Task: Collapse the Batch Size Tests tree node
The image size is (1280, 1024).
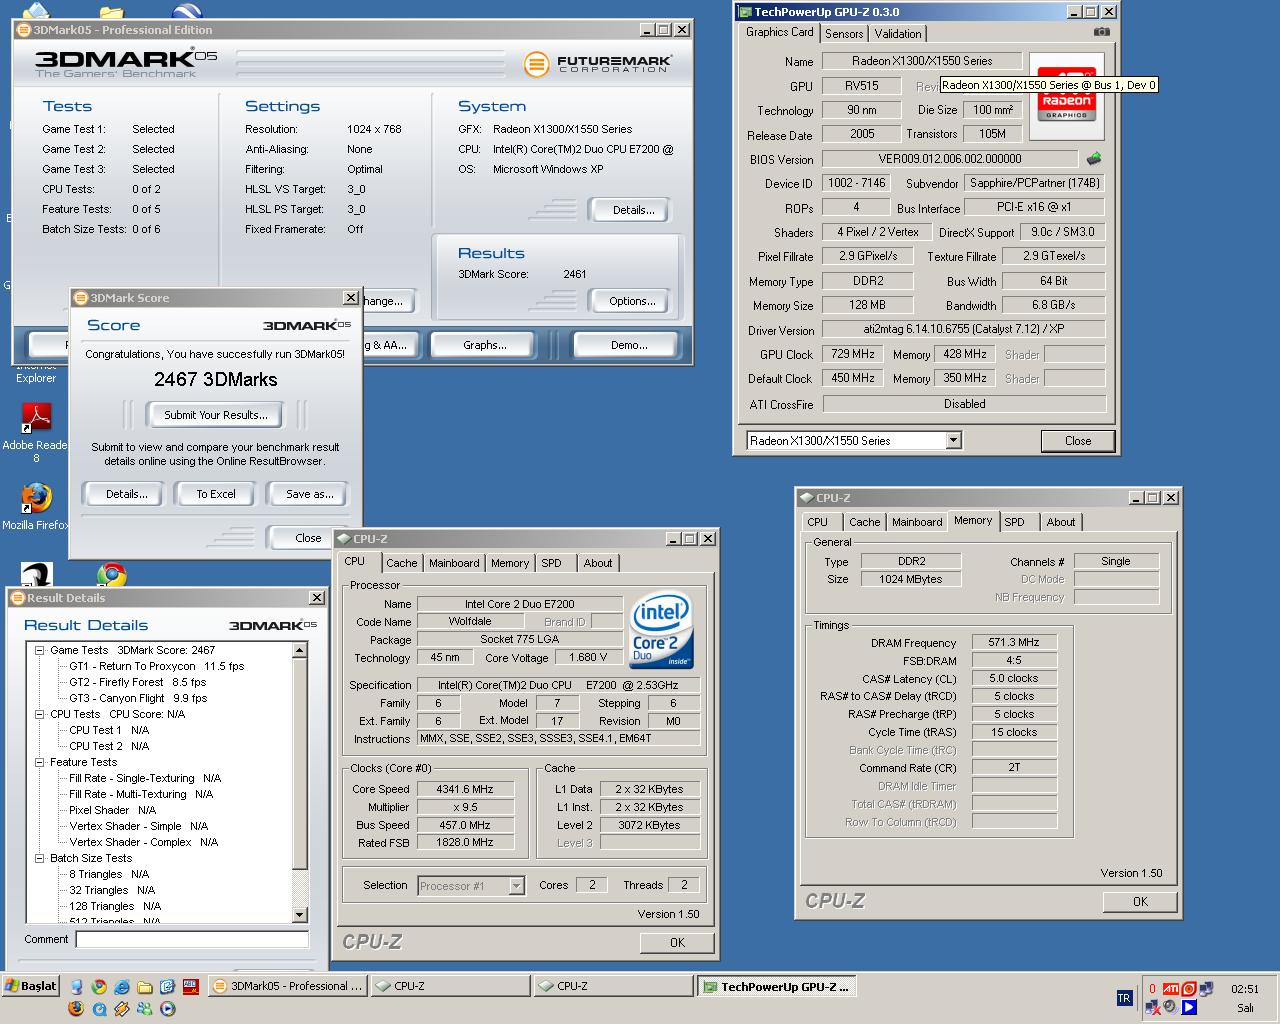Action: coord(40,858)
